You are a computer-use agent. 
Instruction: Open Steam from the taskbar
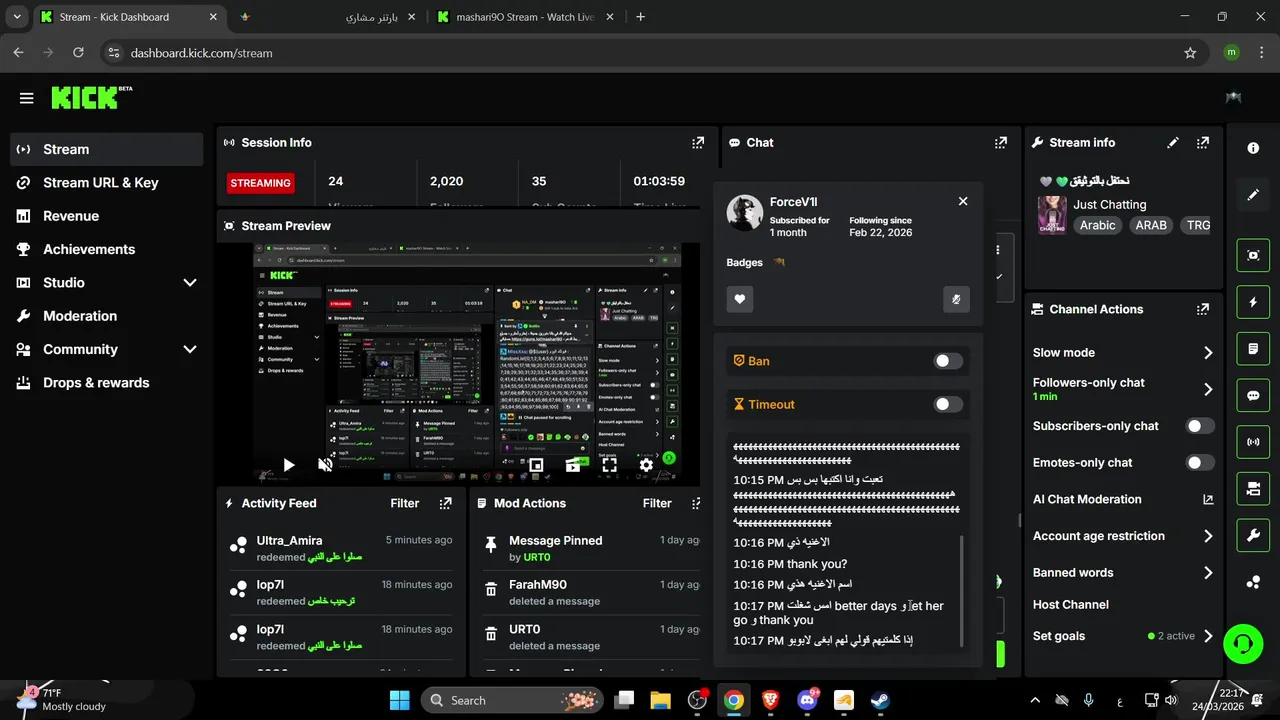tap(880, 700)
